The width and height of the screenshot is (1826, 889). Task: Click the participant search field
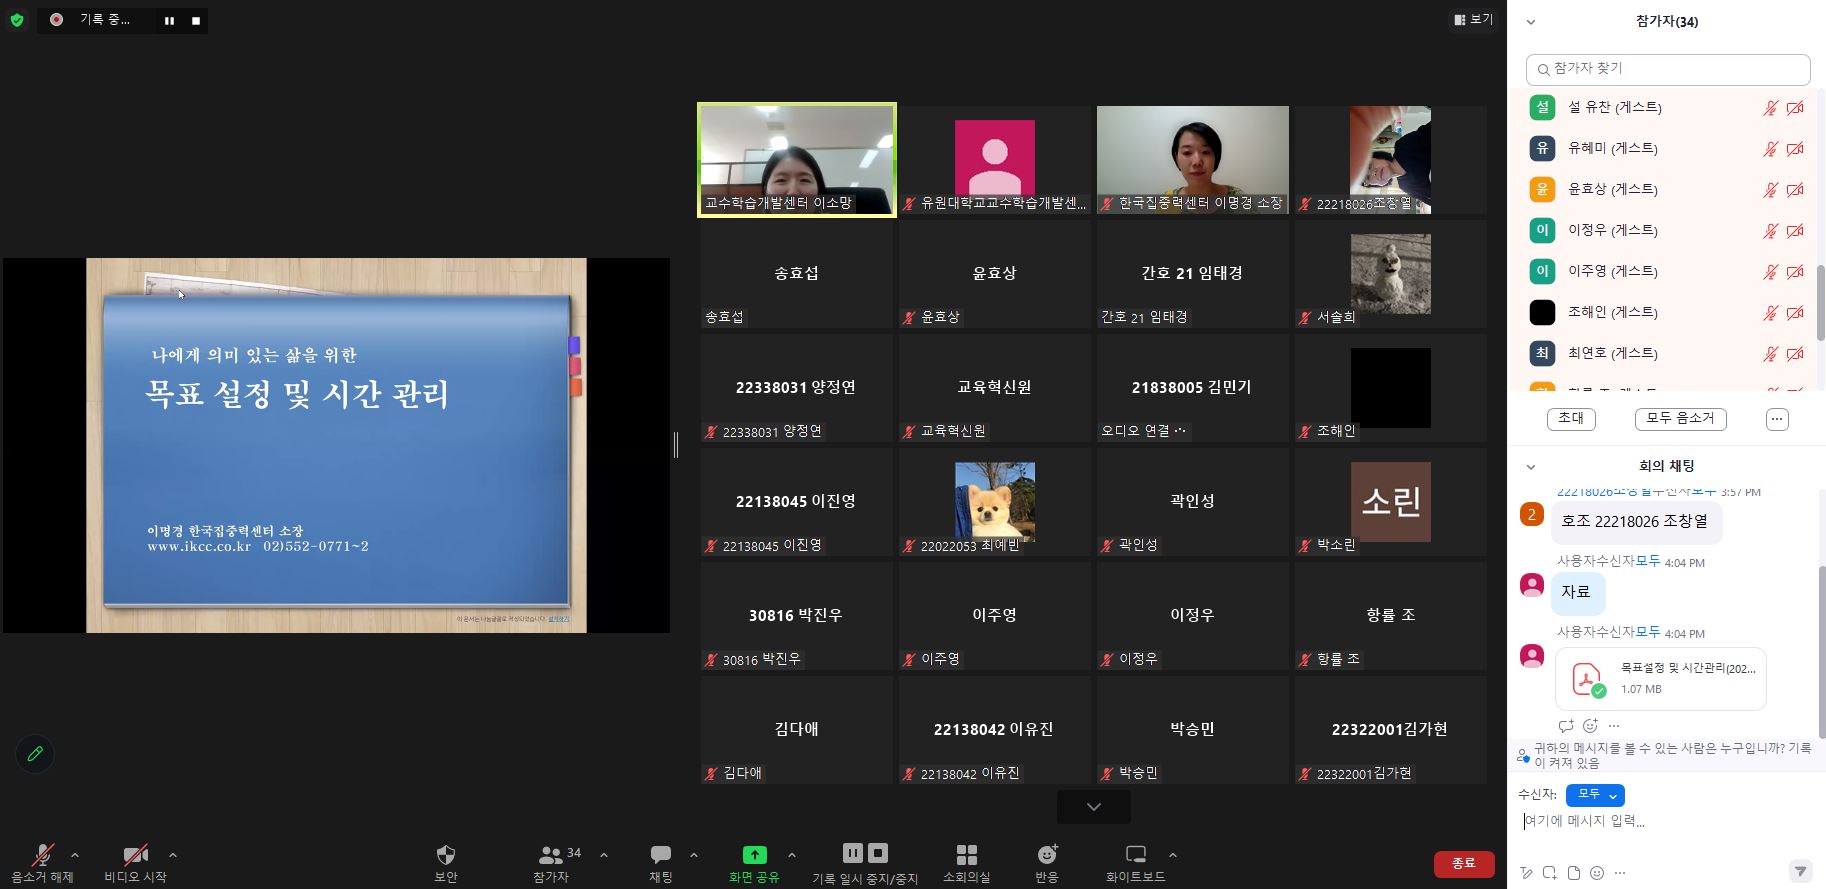coord(1668,69)
